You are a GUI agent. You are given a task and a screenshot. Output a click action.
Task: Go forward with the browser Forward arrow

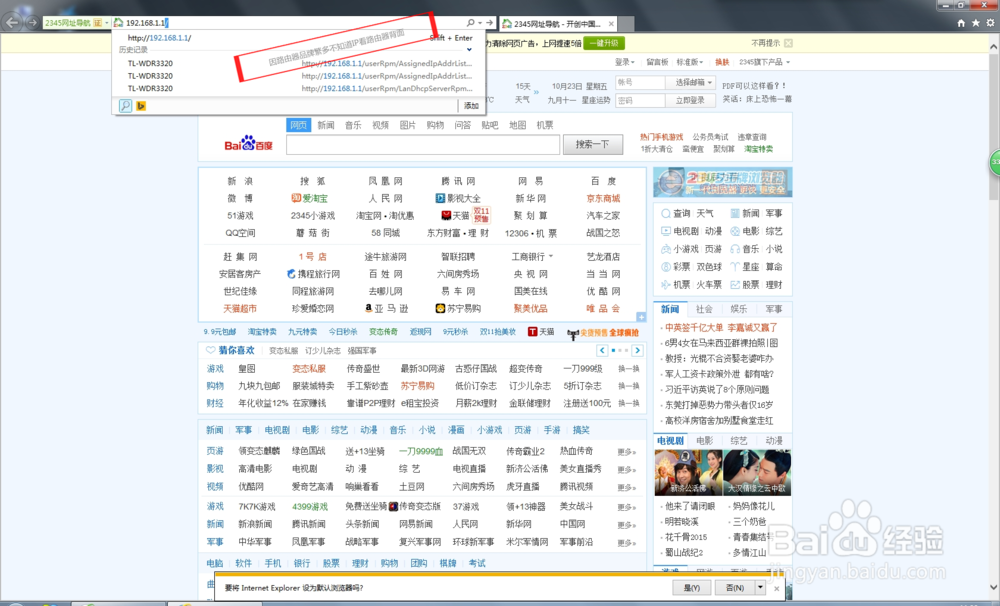tap(33, 22)
